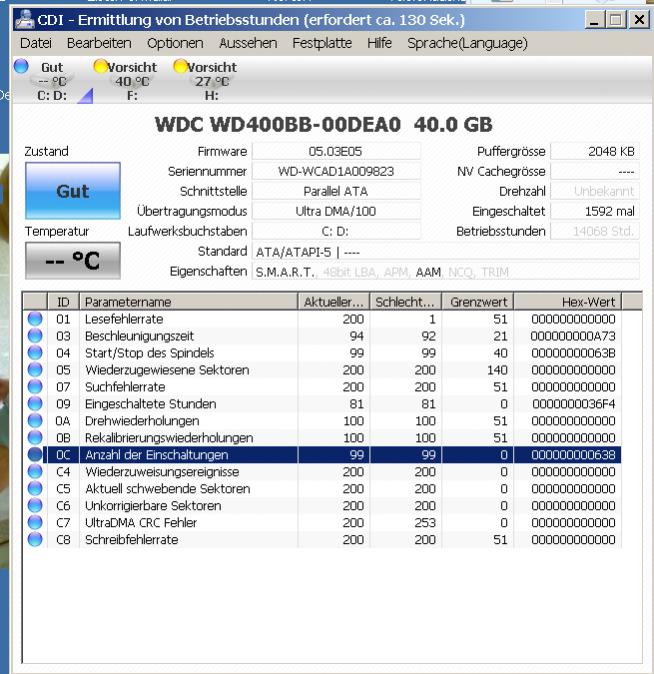This screenshot has width=654, height=674.
Task: Click status icon of Lesefehlerrate row
Action: (x=35, y=319)
